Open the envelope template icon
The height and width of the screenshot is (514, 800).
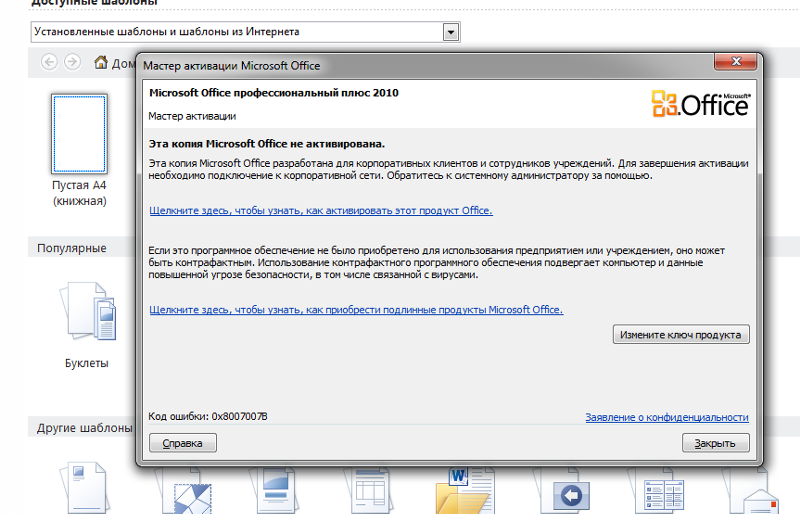click(753, 490)
